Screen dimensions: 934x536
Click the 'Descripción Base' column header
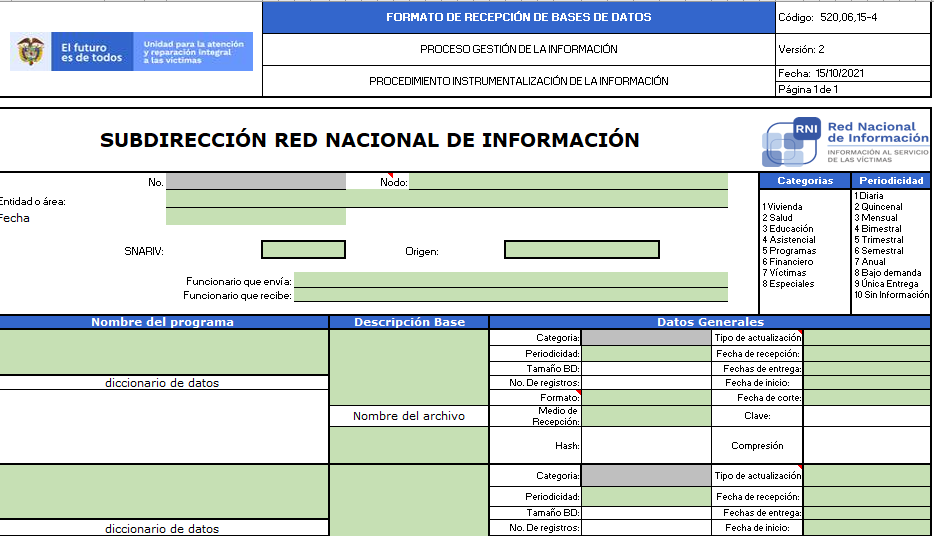[x=409, y=322]
